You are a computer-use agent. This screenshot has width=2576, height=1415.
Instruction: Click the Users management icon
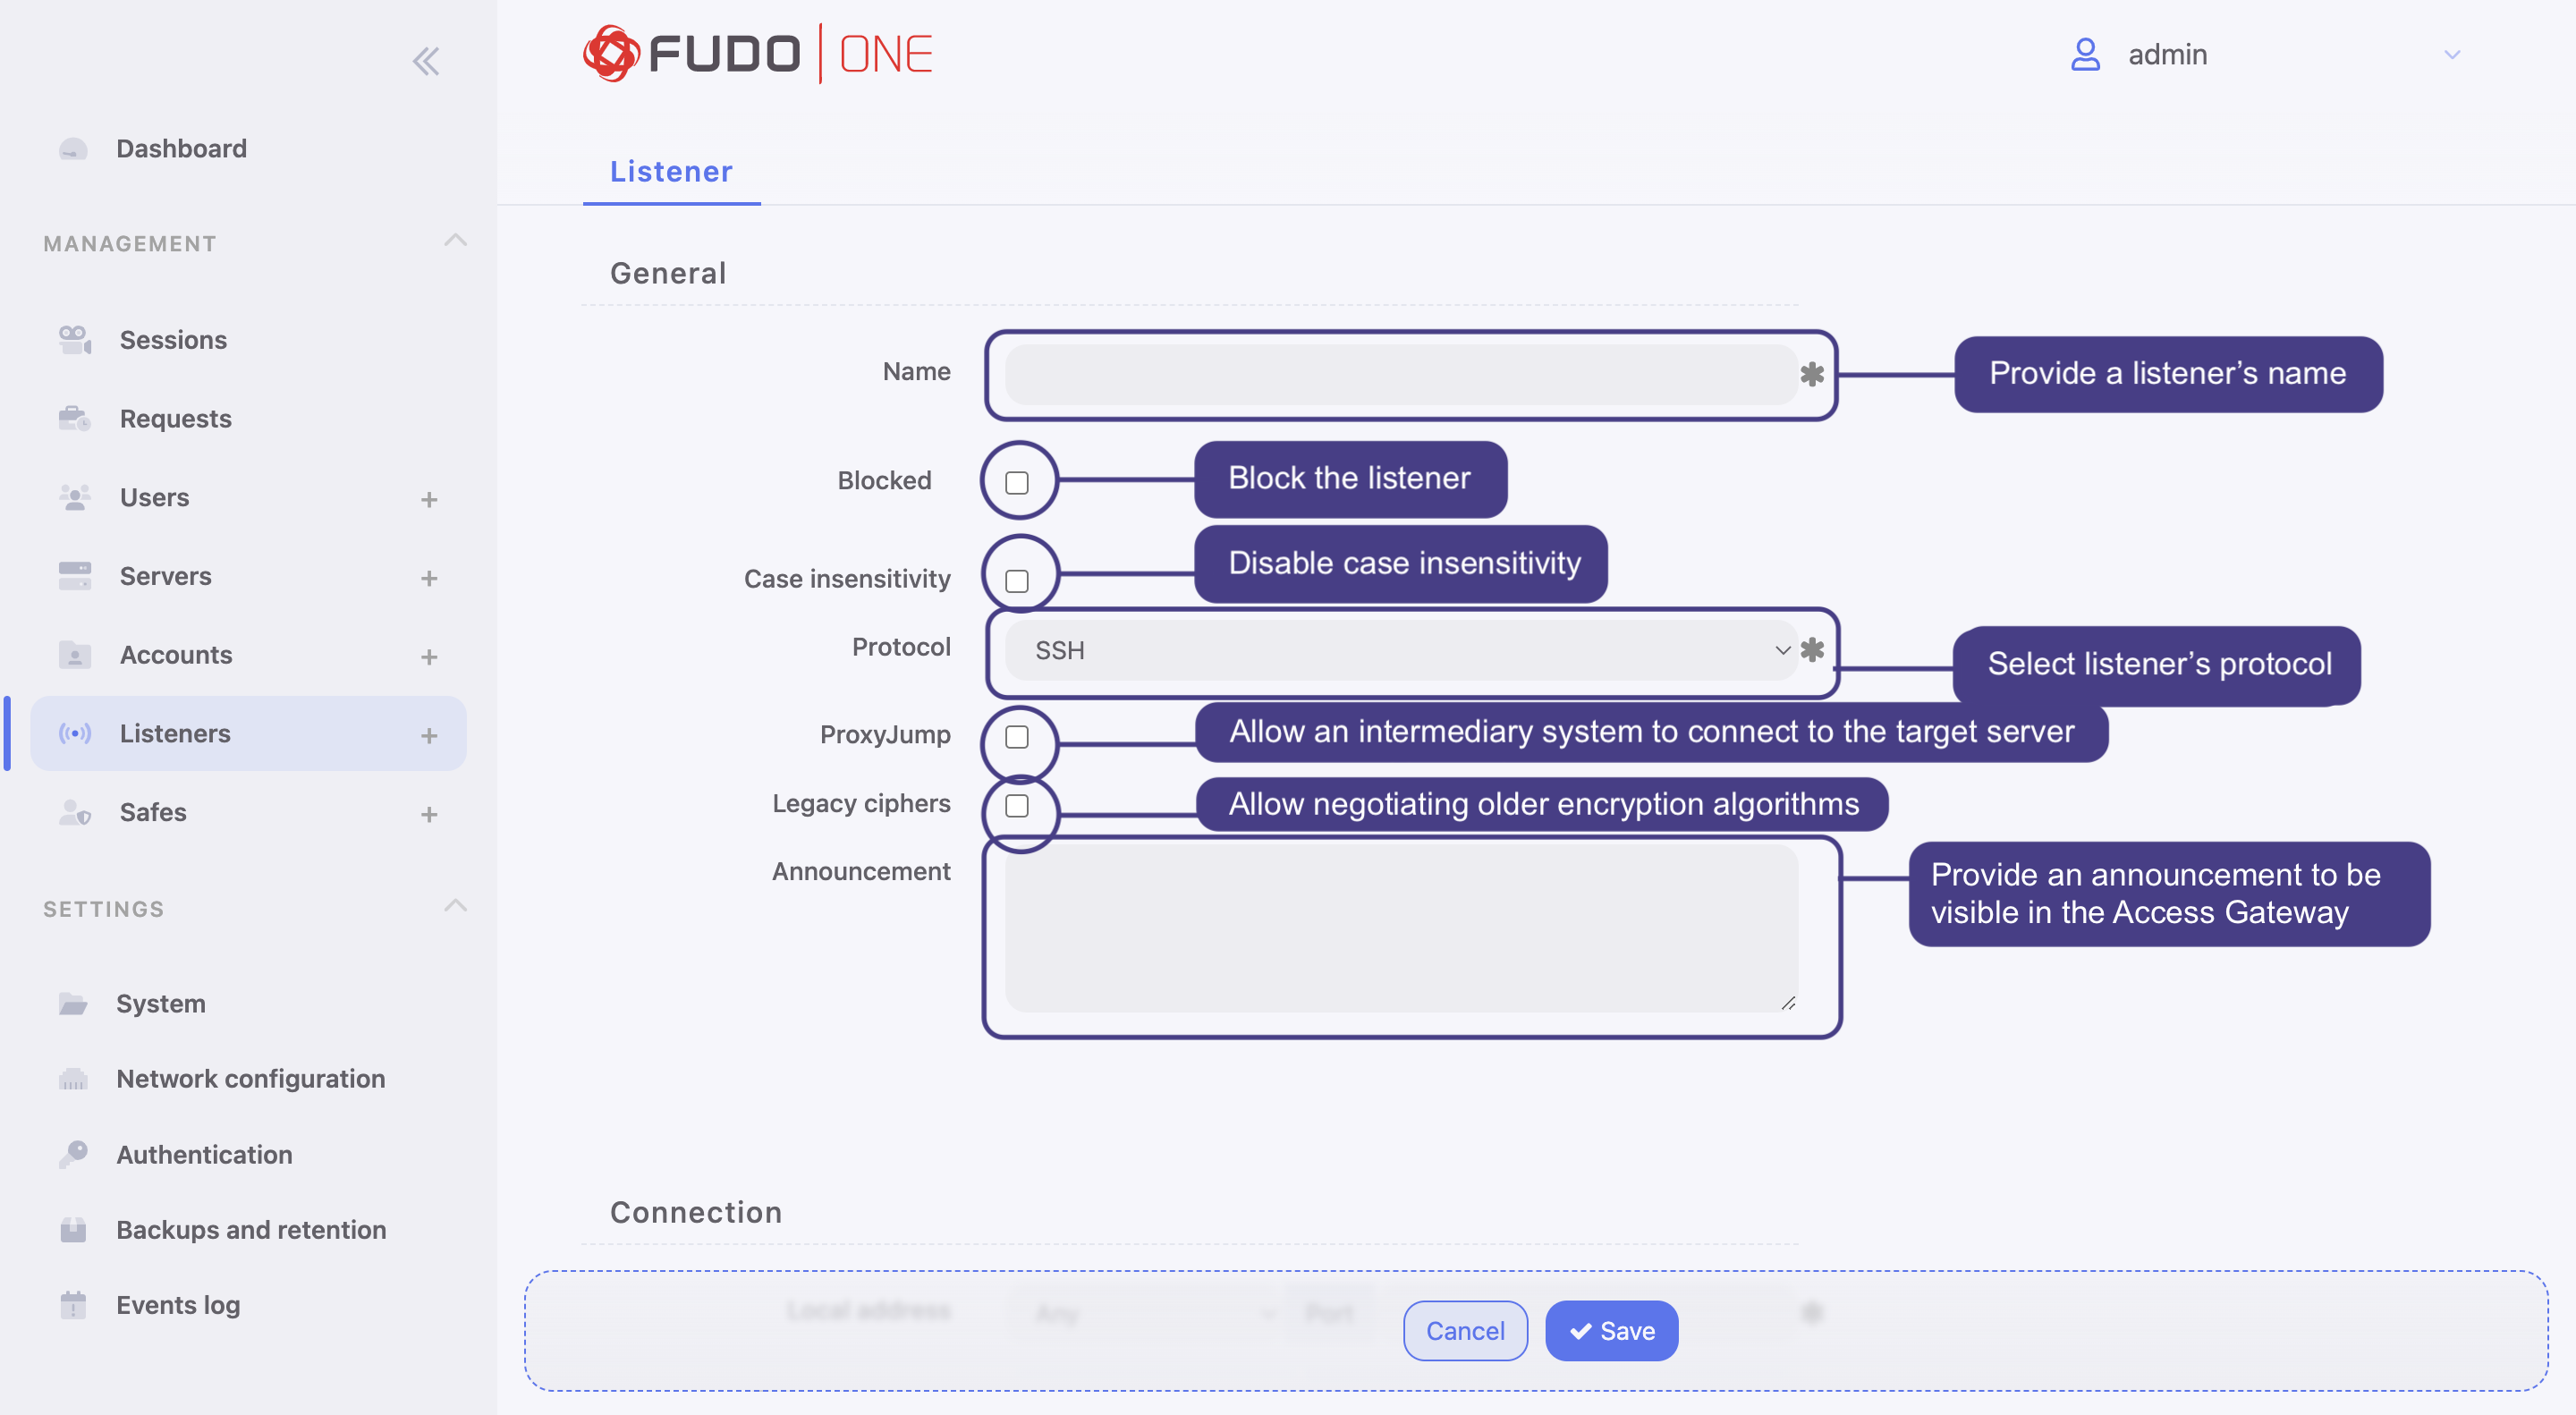point(72,495)
